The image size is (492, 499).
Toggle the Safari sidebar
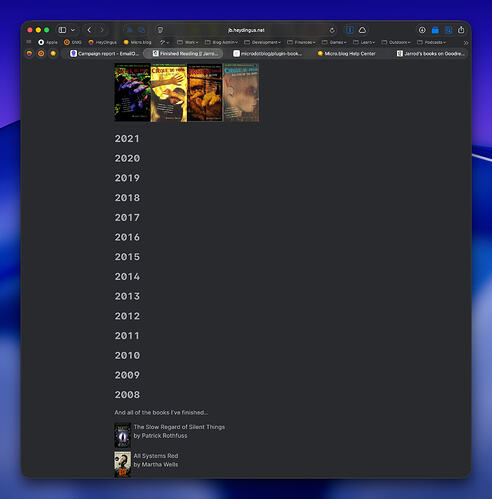coord(62,30)
